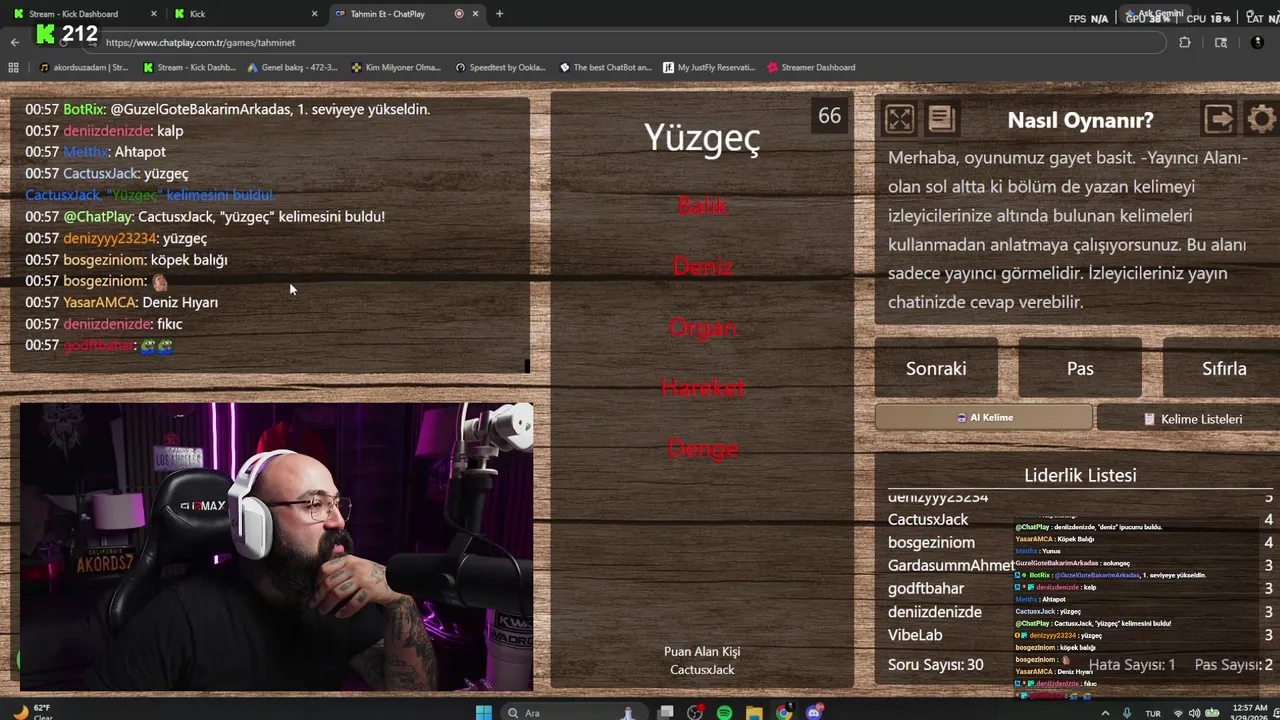This screenshot has height=720, width=1280.
Task: Open Discord from the taskbar
Action: 814,712
